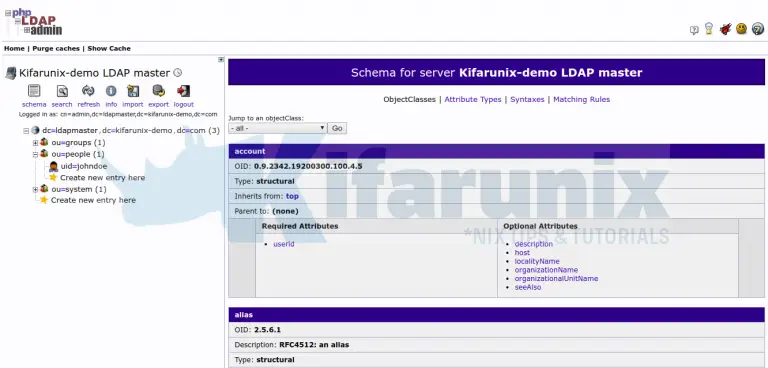Click the import icon

pos(133,91)
